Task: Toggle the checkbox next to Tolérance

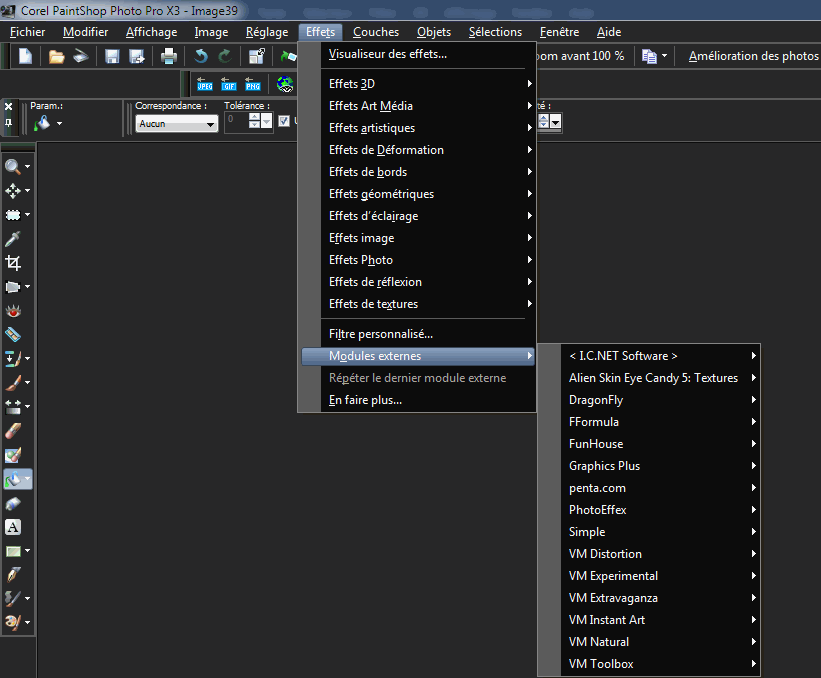Action: 284,122
